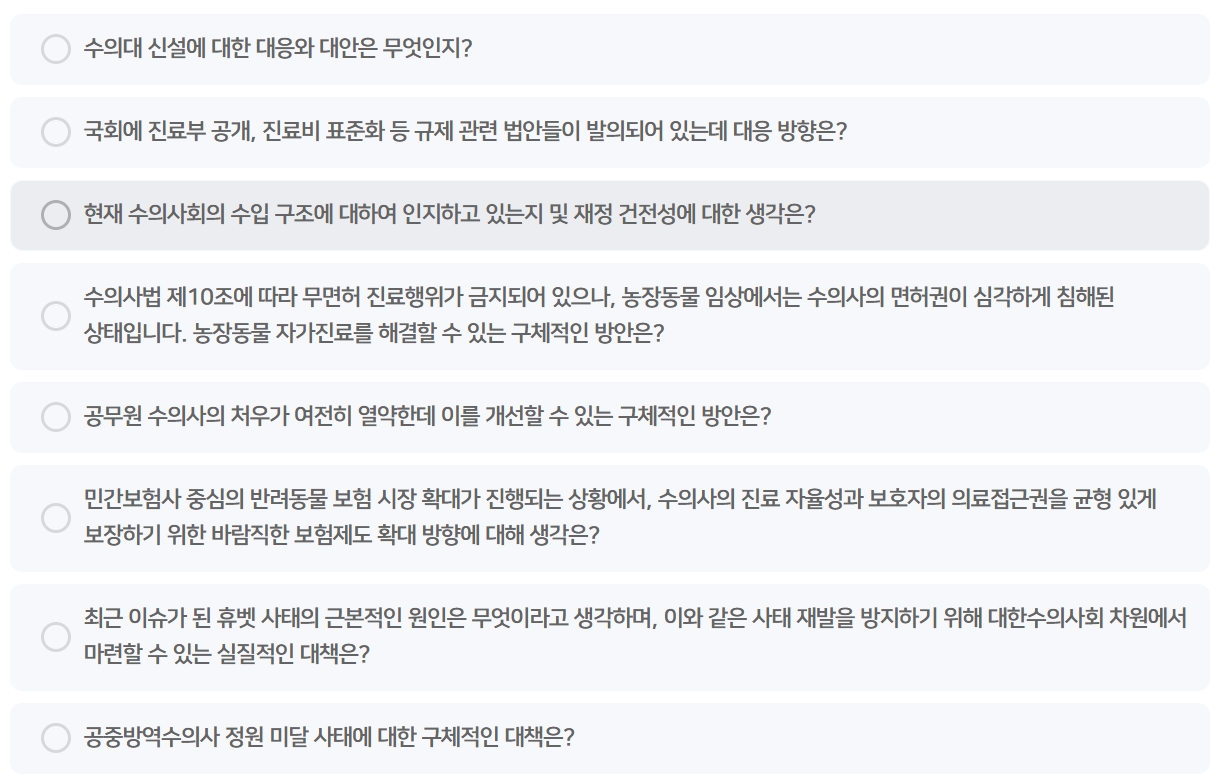Click the line '마련할 수 있는 실질적인 대책은?'
1215x783 pixels.
point(227,655)
